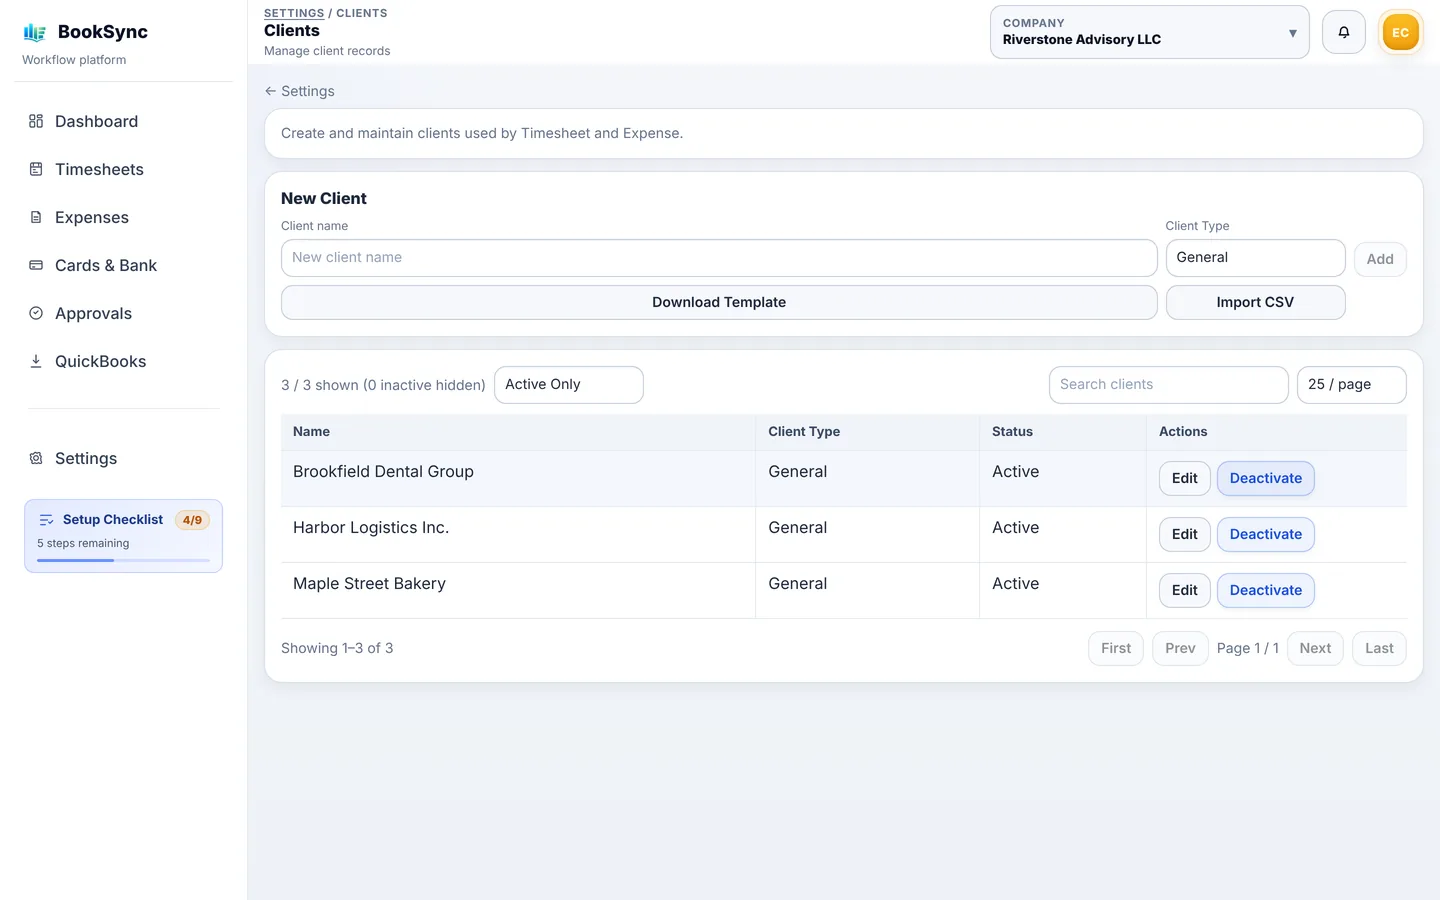
Task: Click Download Template button
Action: tap(719, 302)
